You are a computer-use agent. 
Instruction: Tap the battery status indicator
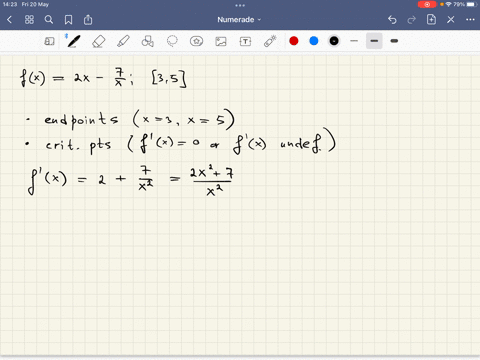pos(471,4)
